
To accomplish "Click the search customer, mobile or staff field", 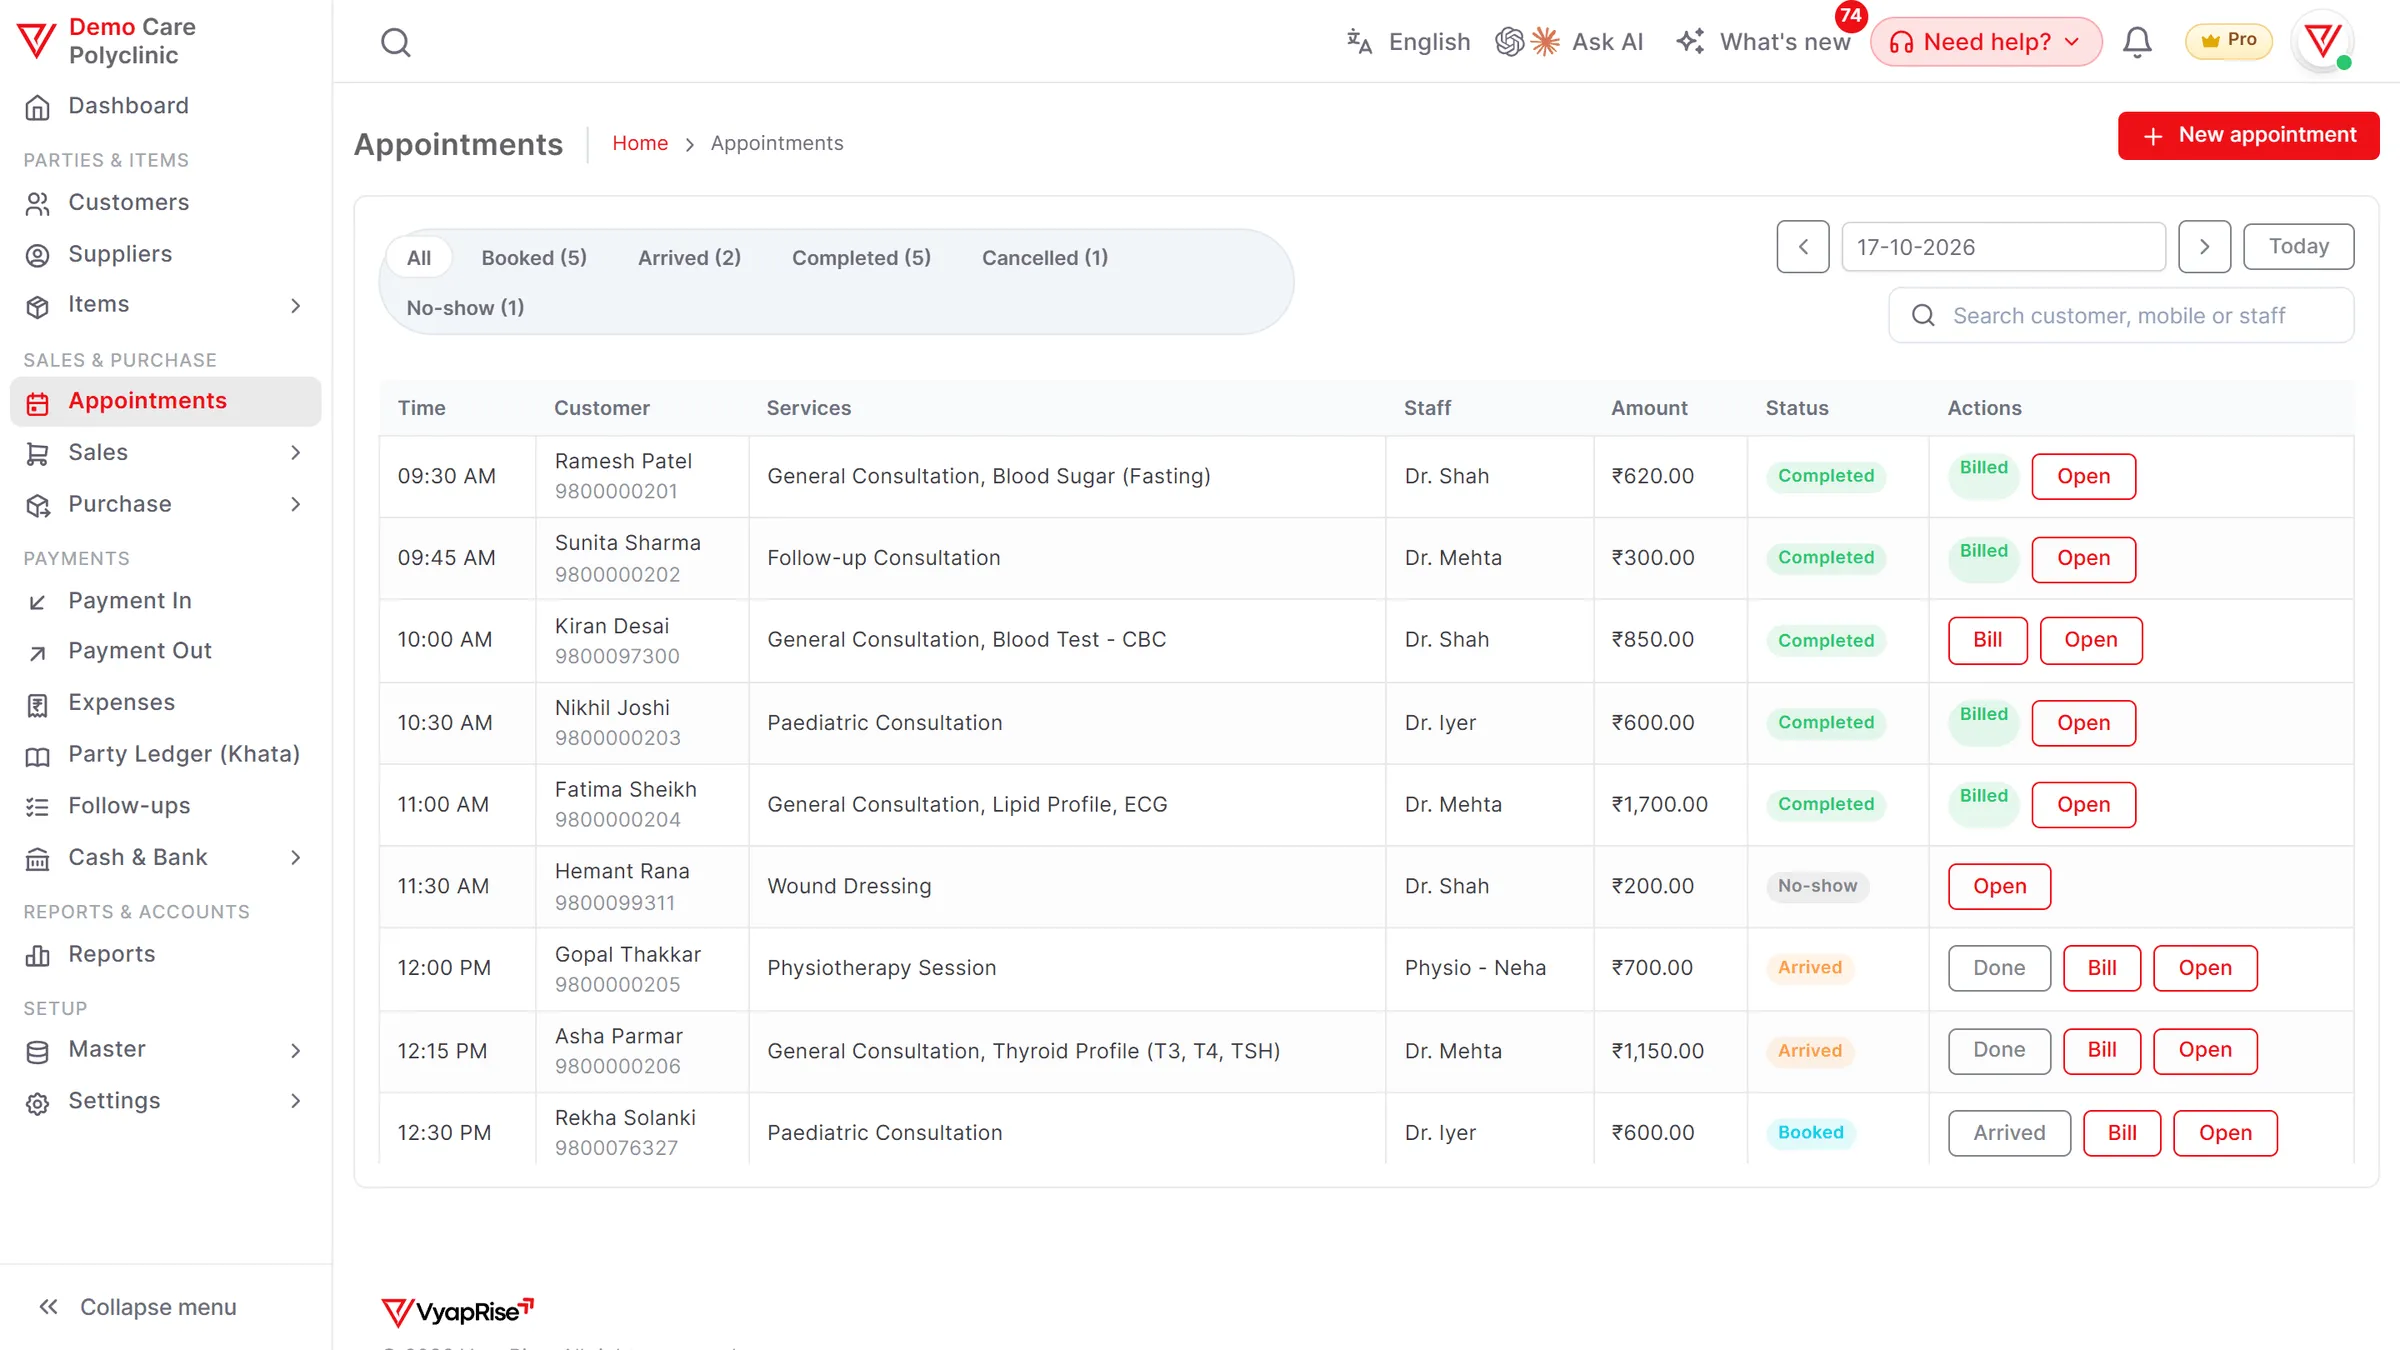I will pos(2121,316).
